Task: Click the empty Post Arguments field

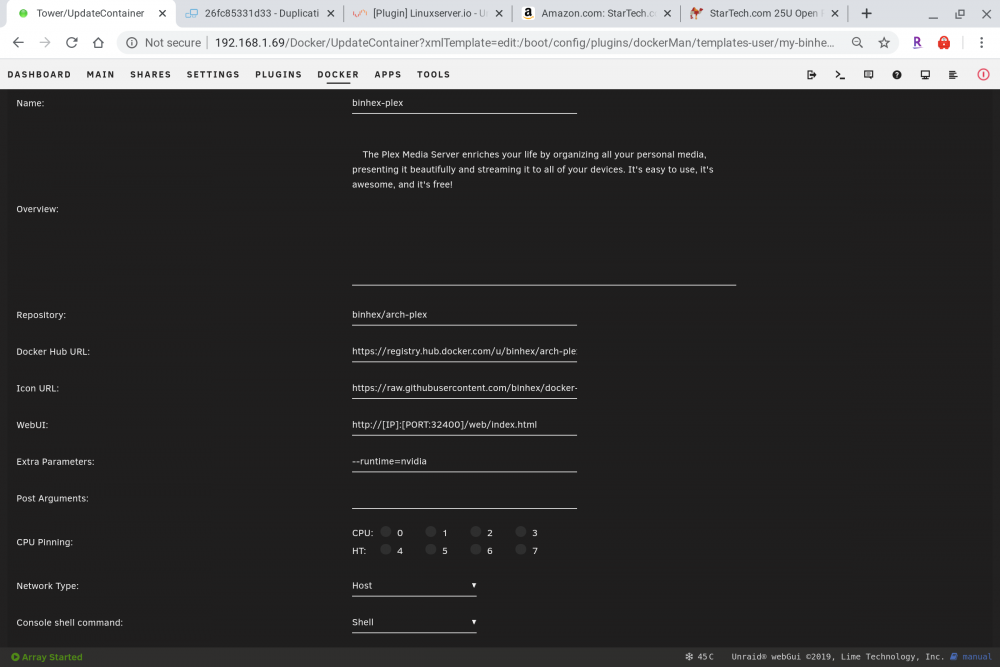Action: 464,498
